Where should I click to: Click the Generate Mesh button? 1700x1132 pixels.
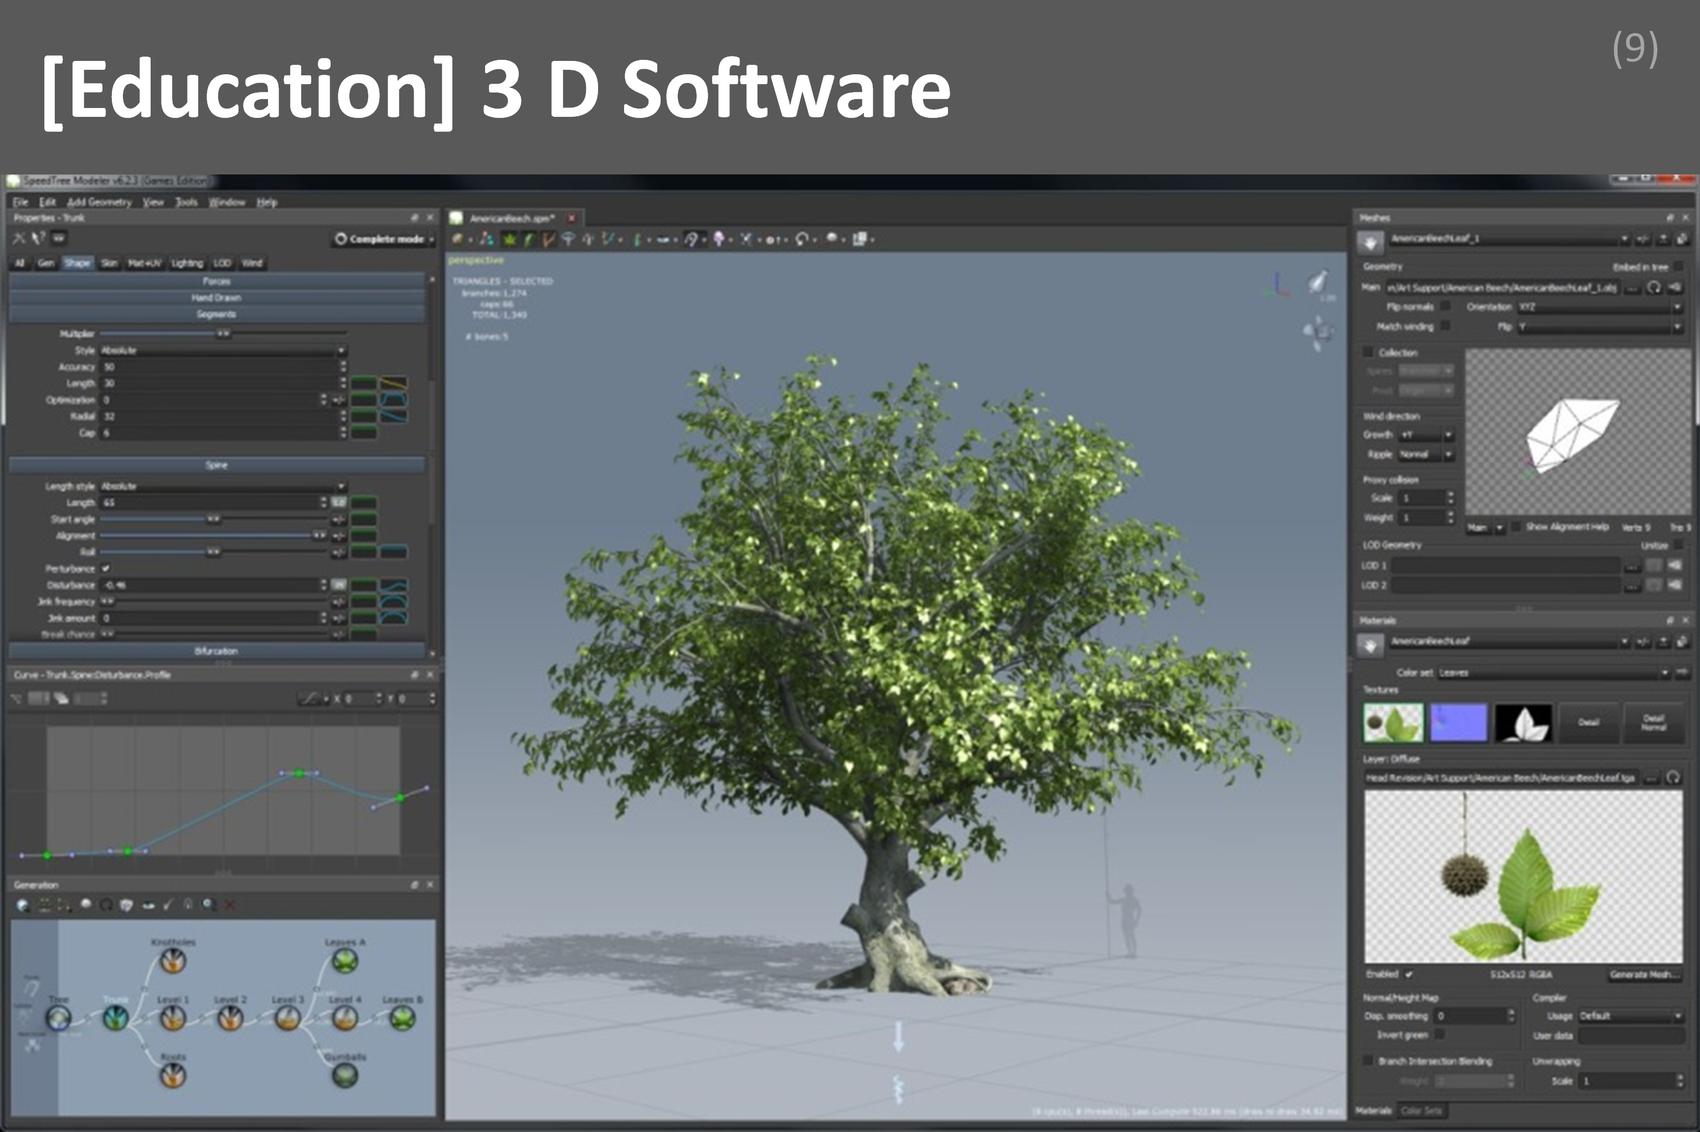[1643, 974]
